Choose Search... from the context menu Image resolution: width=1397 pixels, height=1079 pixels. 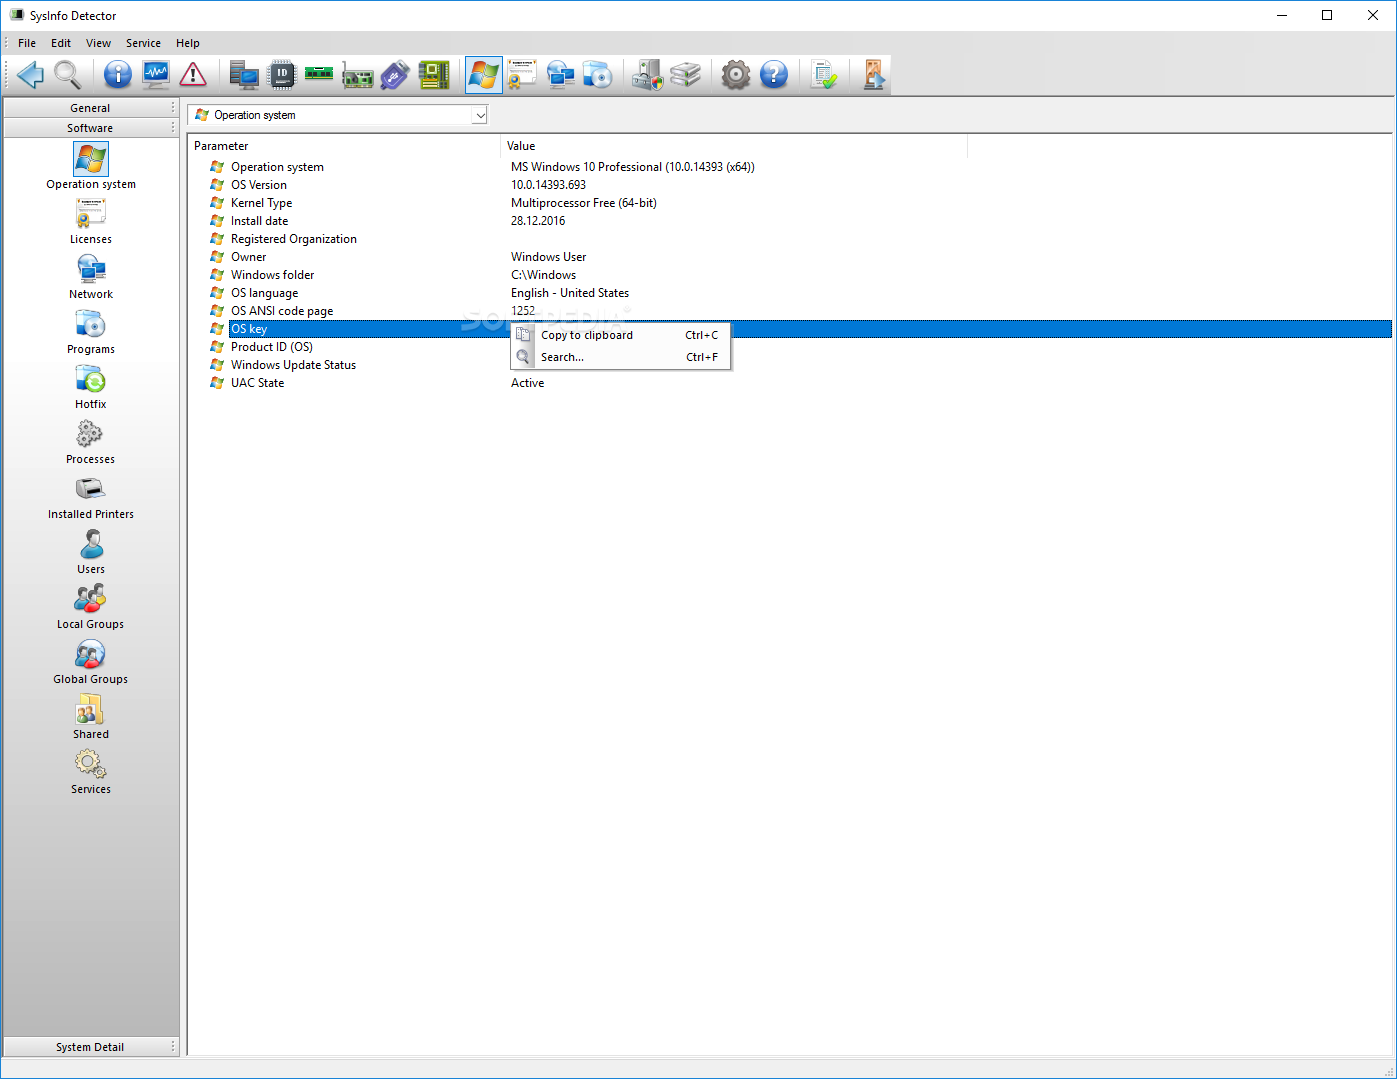[x=621, y=357]
